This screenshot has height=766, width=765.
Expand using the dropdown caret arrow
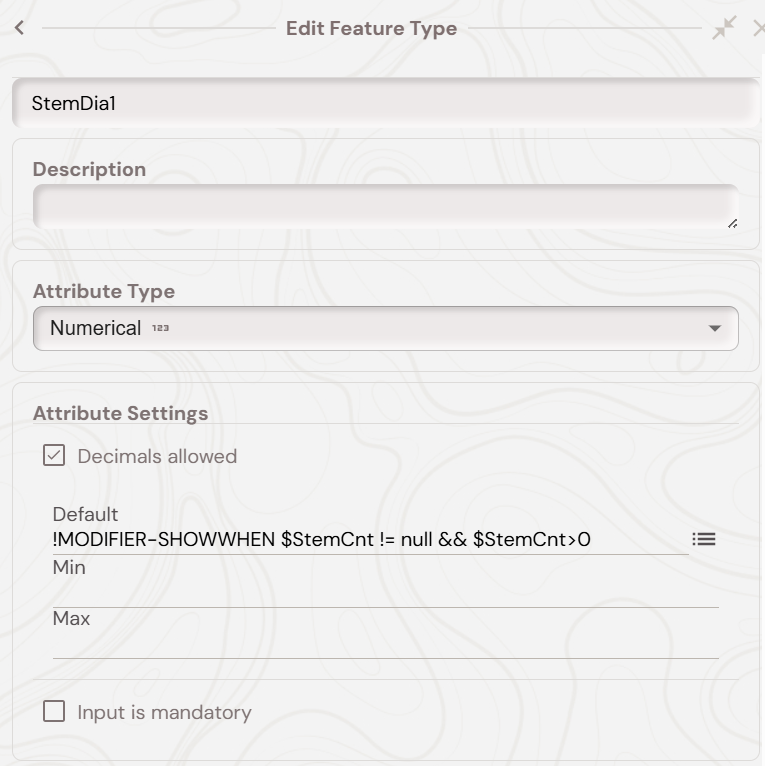(x=714, y=328)
